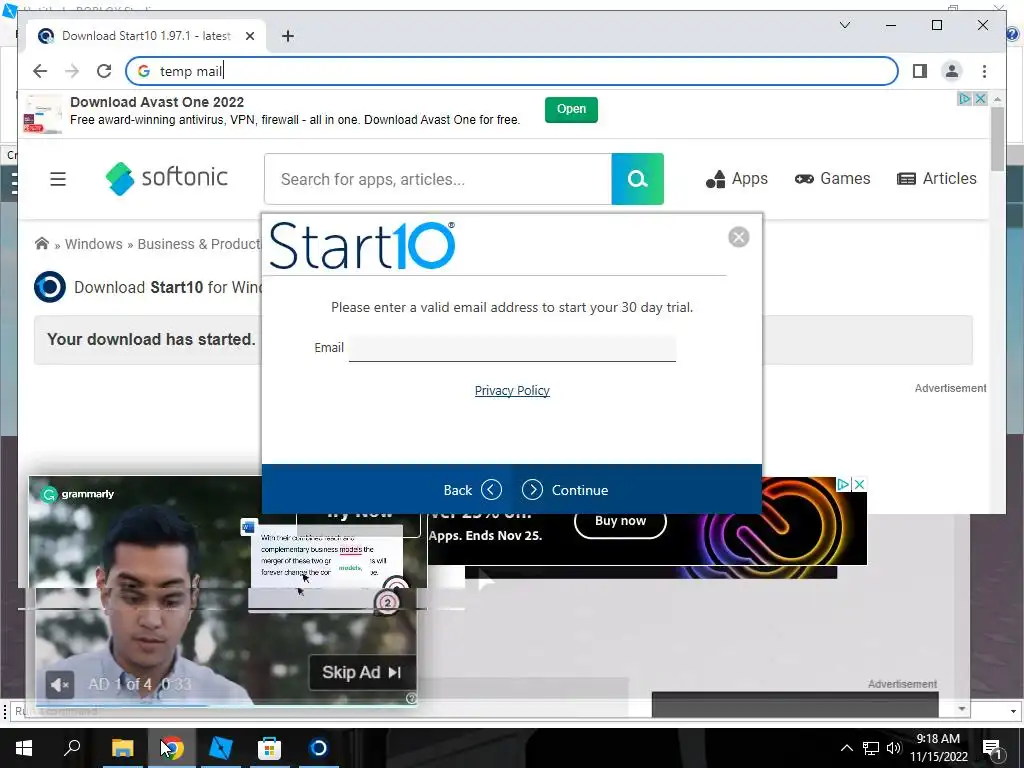This screenshot has height=768, width=1024.
Task: Skip the Grammarly video ad
Action: [x=361, y=673]
